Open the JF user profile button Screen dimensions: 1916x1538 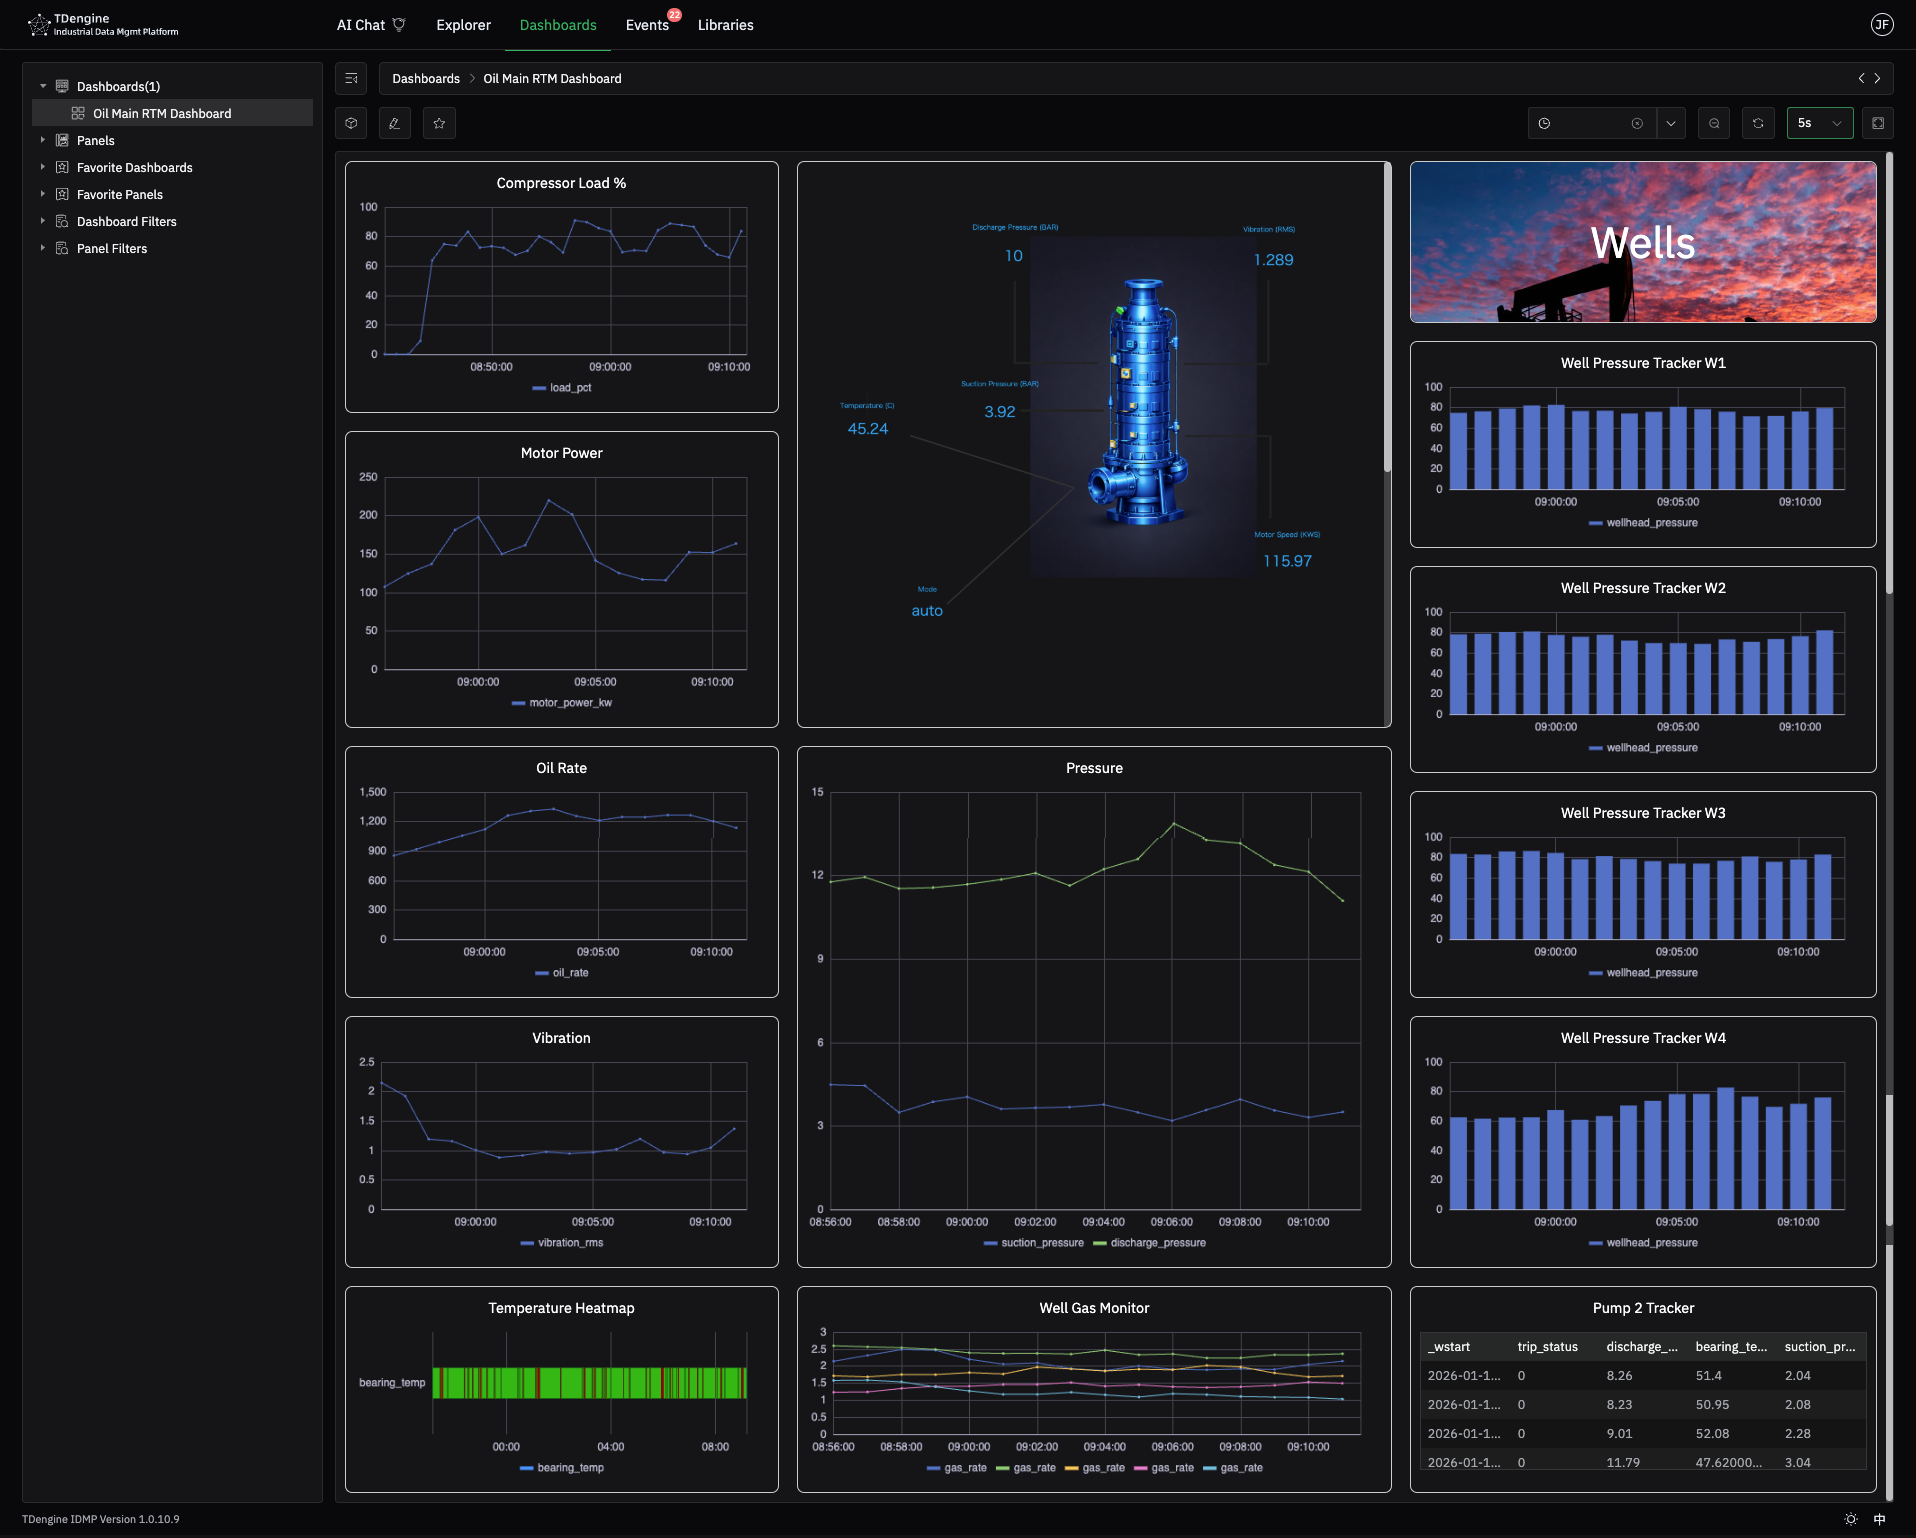click(1883, 24)
